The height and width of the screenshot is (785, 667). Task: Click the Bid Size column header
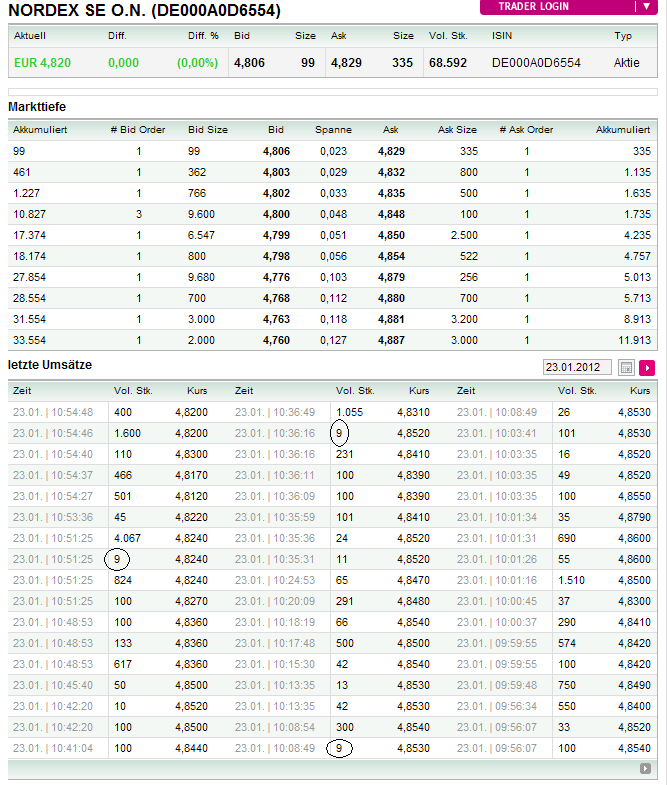pyautogui.click(x=208, y=130)
